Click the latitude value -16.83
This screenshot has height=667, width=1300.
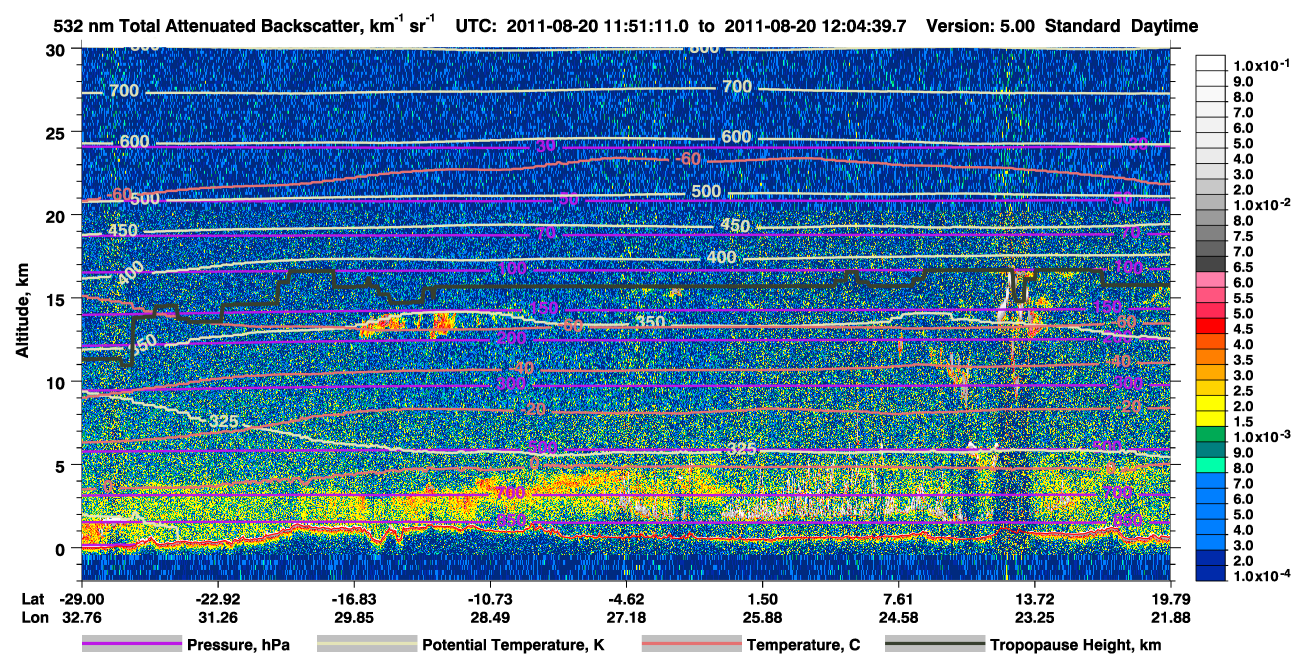(354, 598)
